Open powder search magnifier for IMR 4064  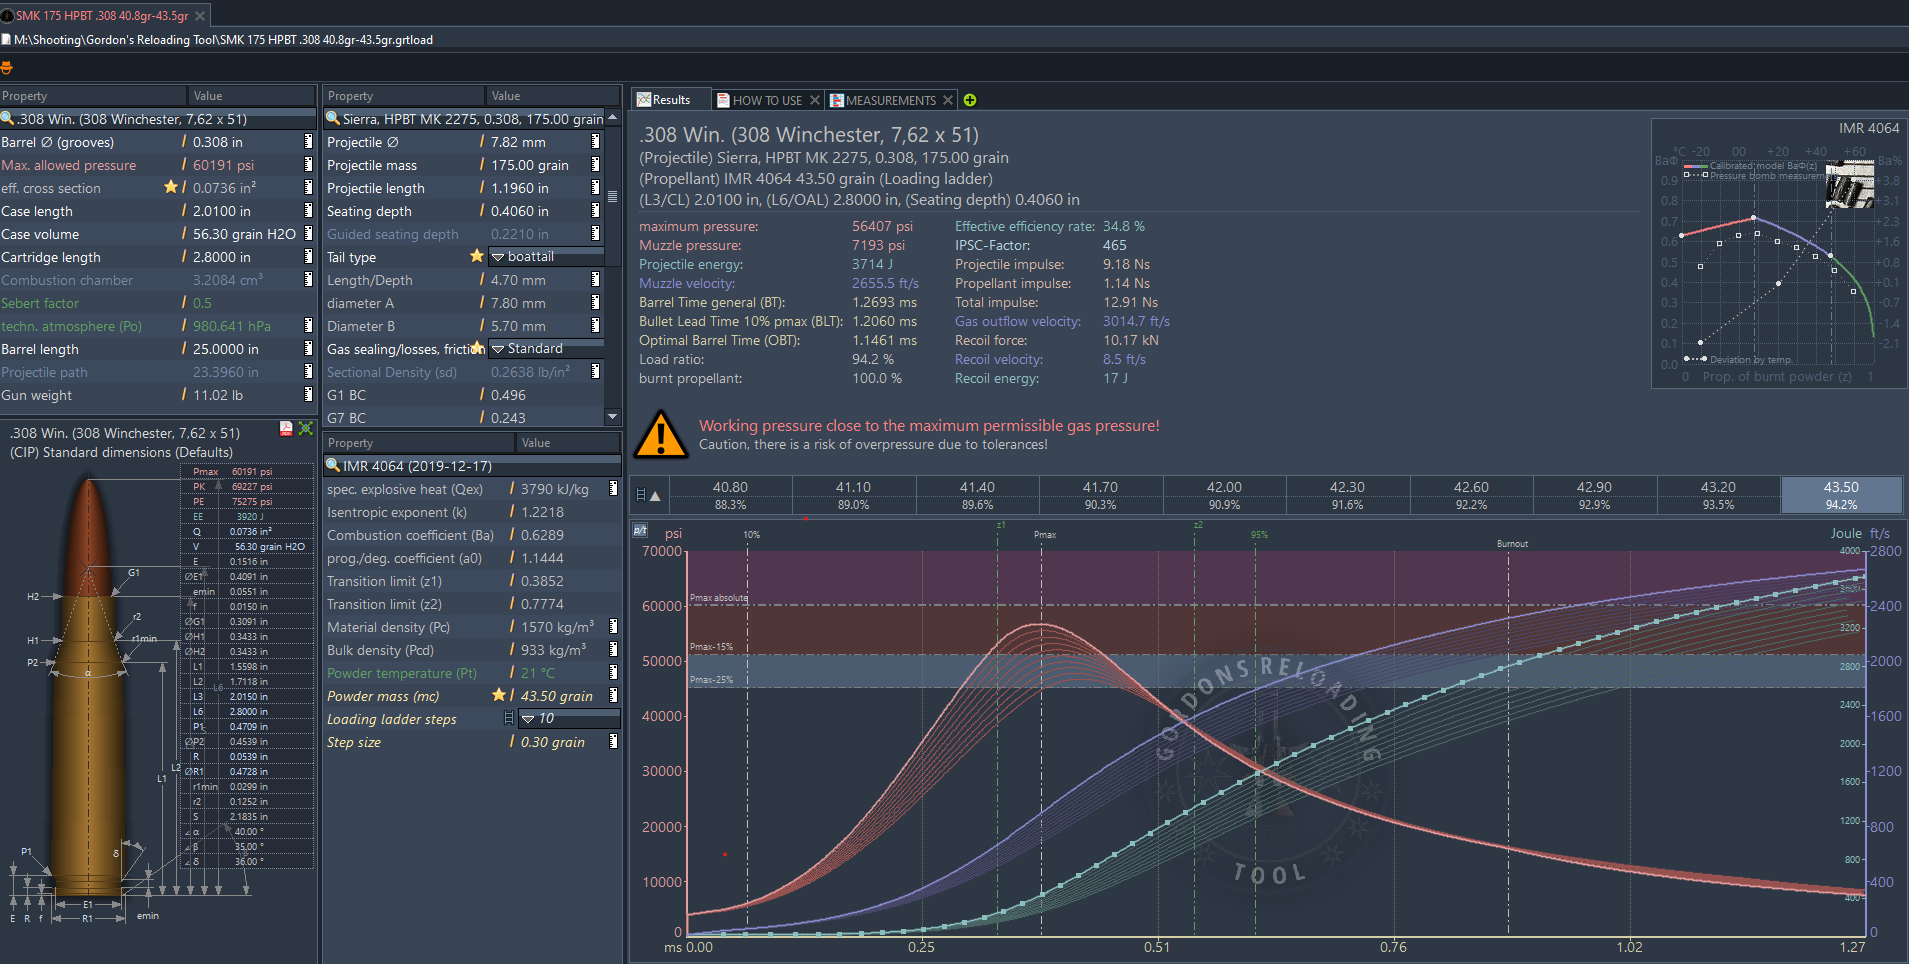[333, 466]
